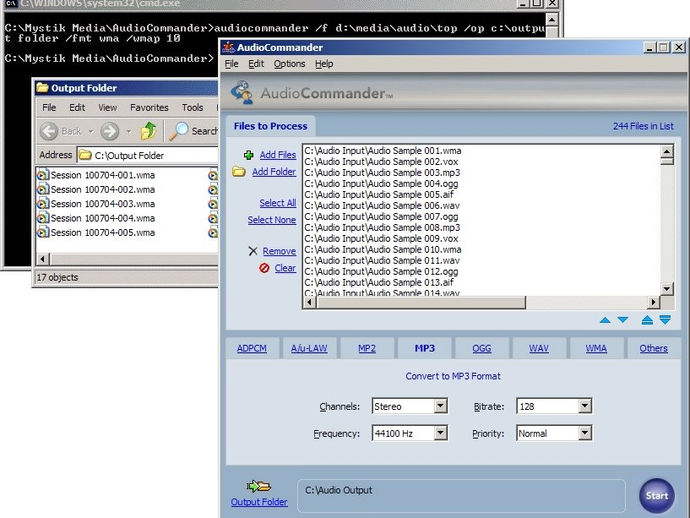Click folder icon in Address bar

pyautogui.click(x=85, y=155)
